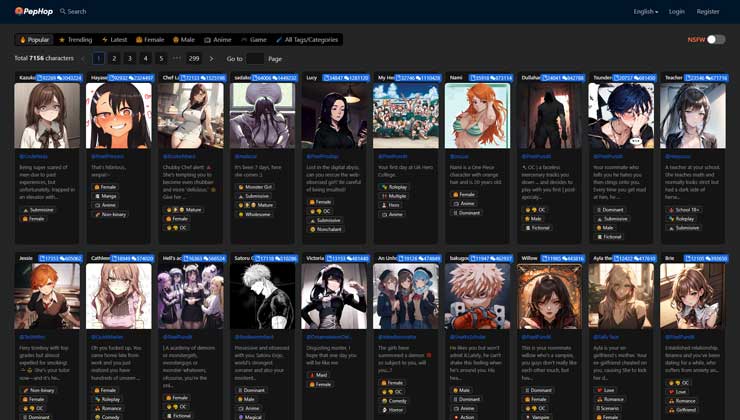Click the School 18+ tag on Teacher card

(686, 210)
